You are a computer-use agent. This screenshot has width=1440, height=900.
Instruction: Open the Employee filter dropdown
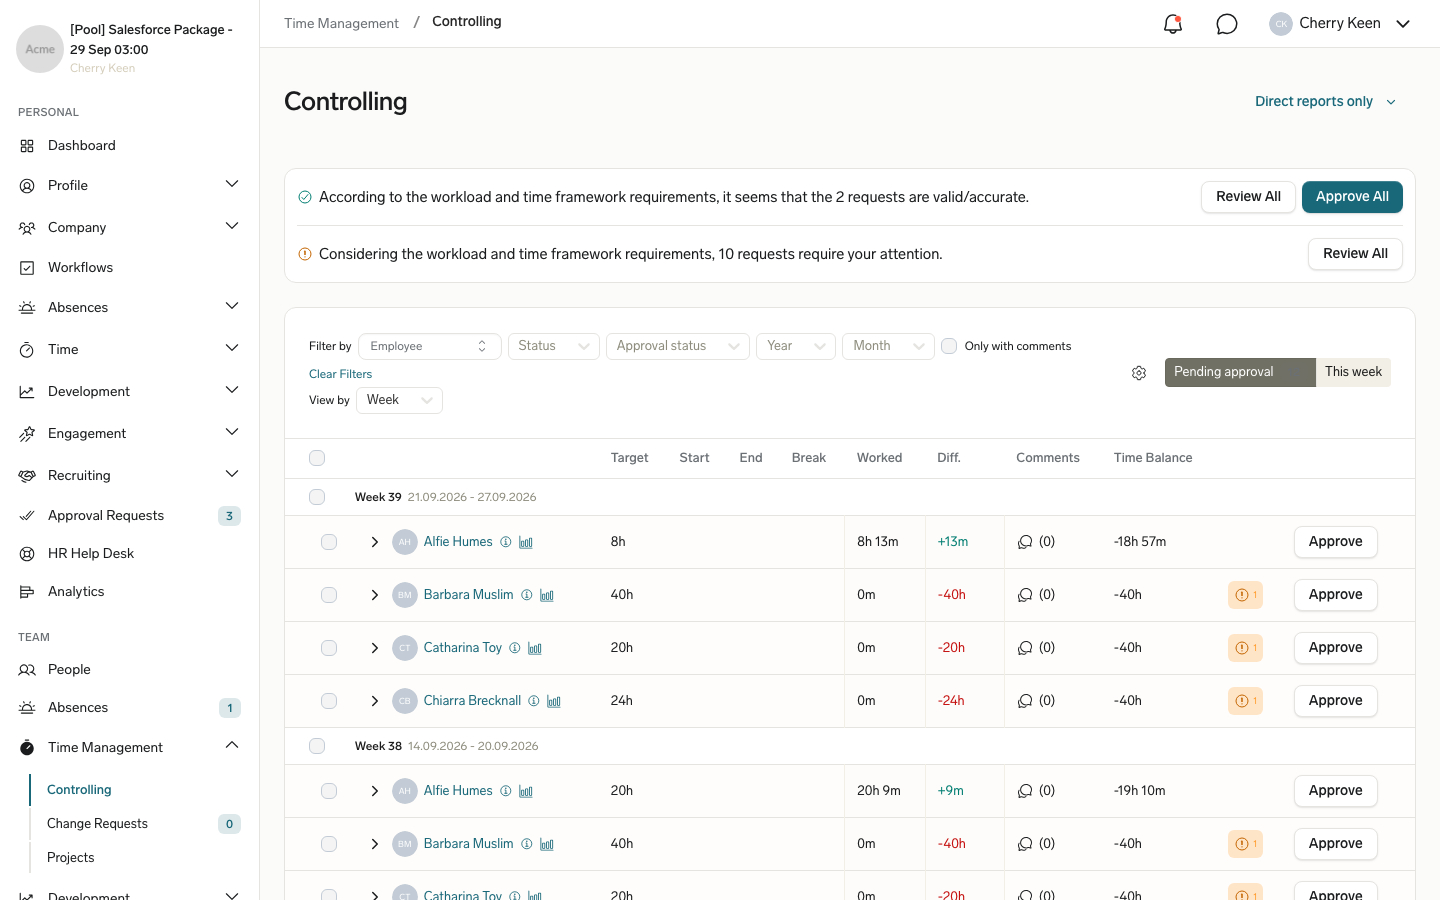(x=430, y=346)
